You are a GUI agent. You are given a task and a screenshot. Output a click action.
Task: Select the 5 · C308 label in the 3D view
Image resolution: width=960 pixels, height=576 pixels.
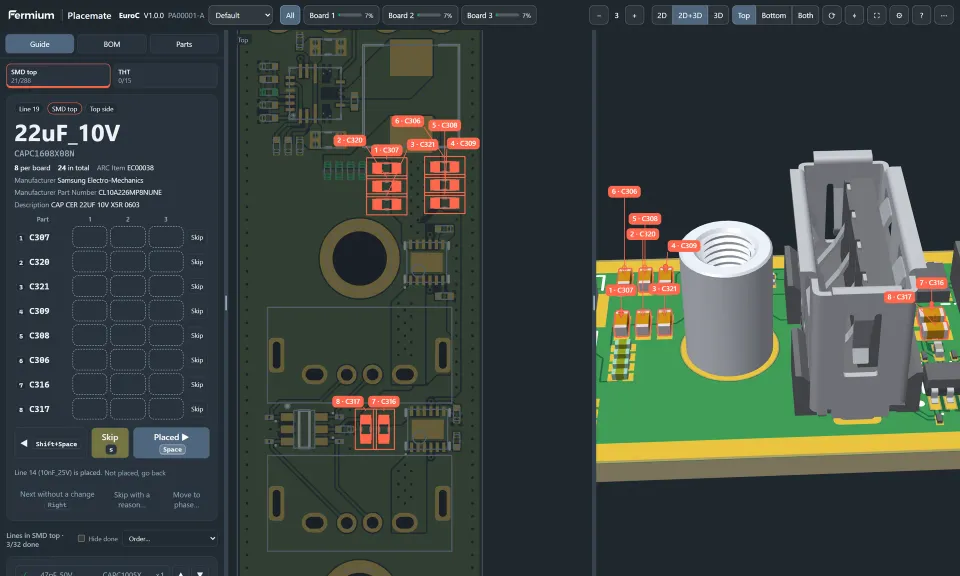coord(645,219)
